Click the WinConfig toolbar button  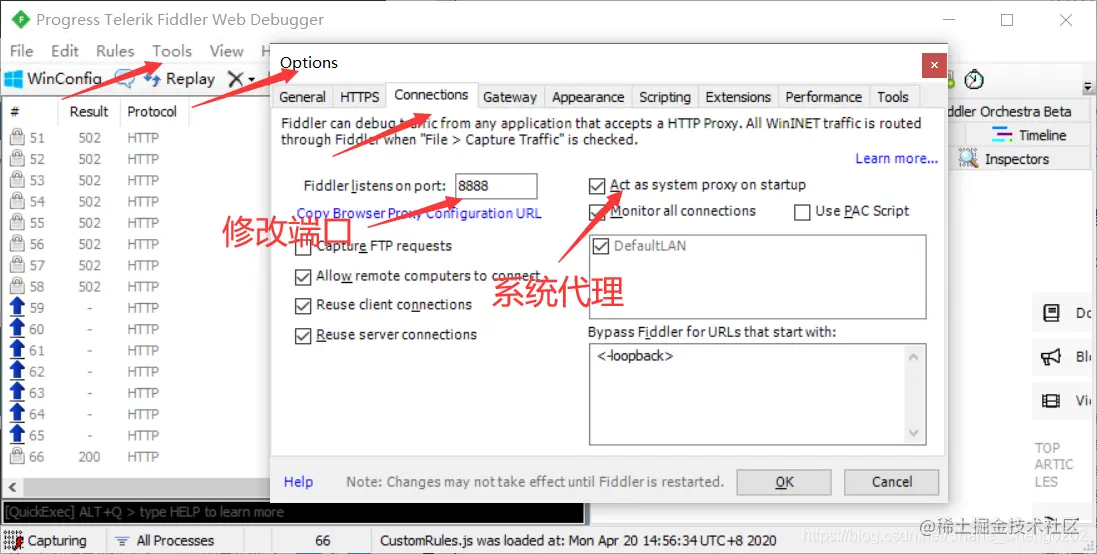[x=53, y=78]
